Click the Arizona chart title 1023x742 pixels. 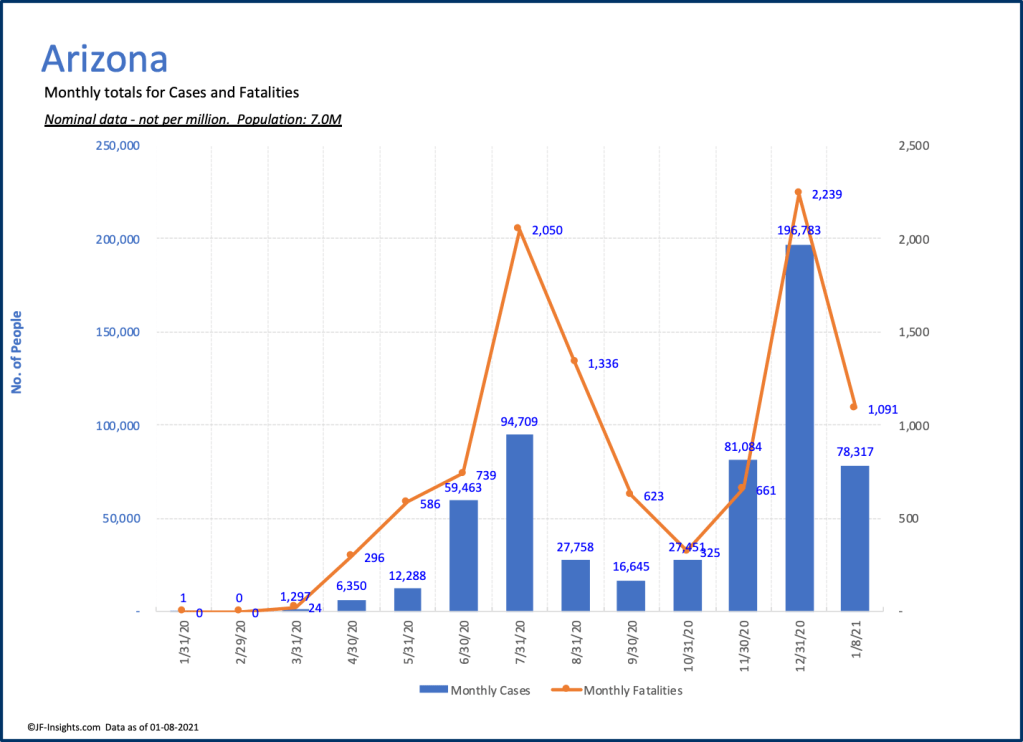tap(104, 59)
